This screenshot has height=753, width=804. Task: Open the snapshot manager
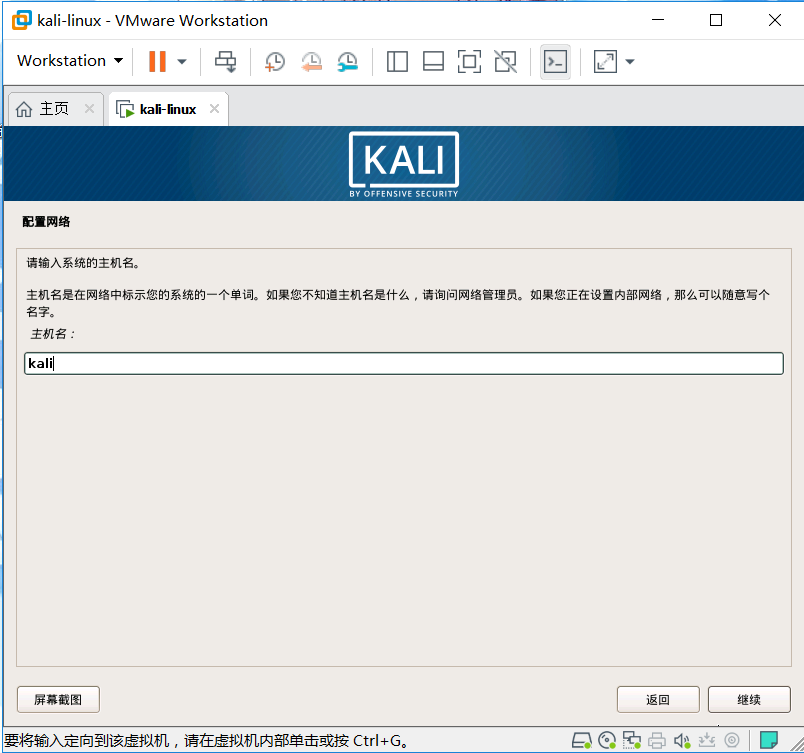[348, 62]
